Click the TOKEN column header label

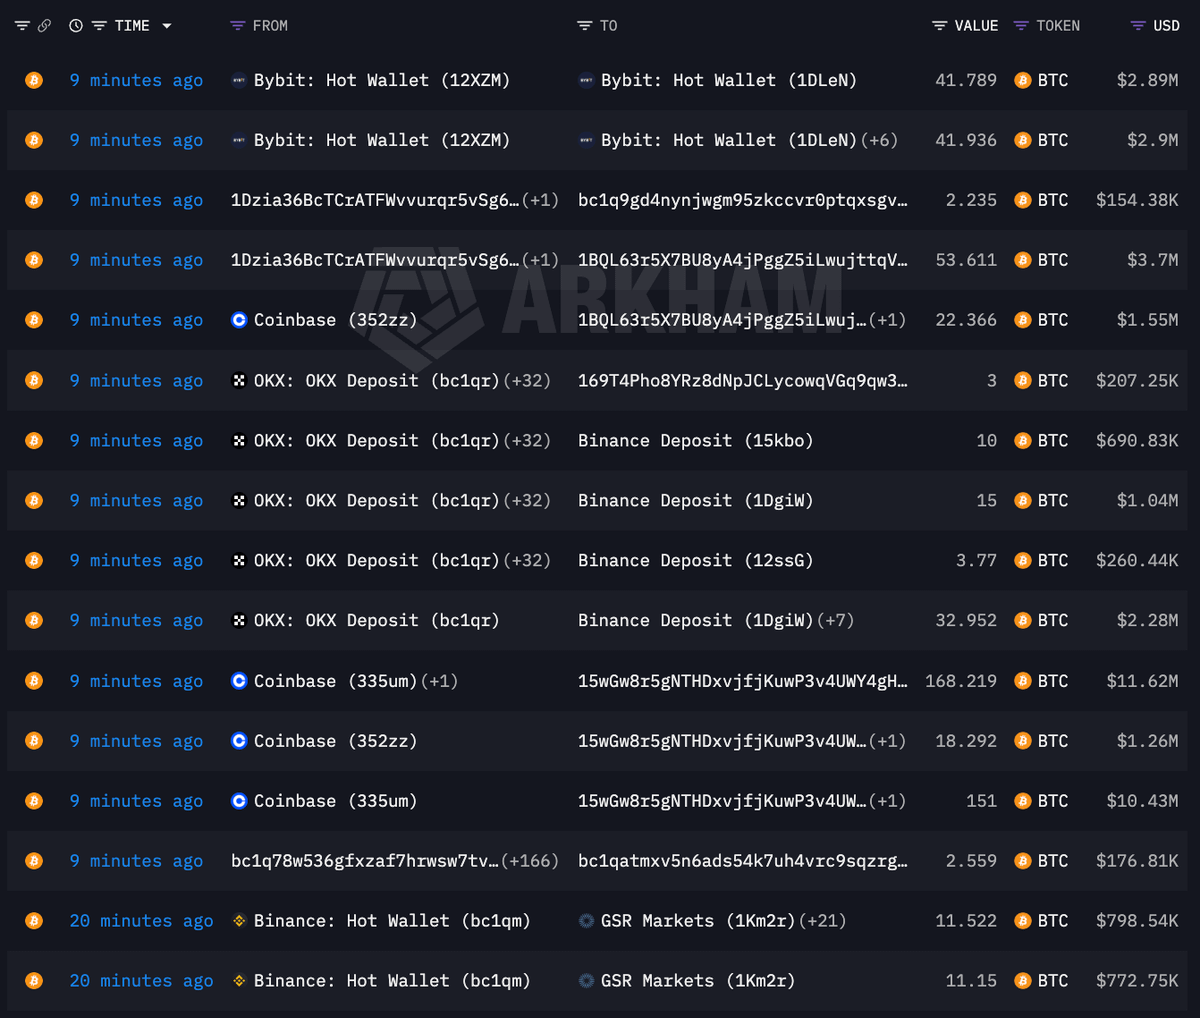tap(1058, 26)
